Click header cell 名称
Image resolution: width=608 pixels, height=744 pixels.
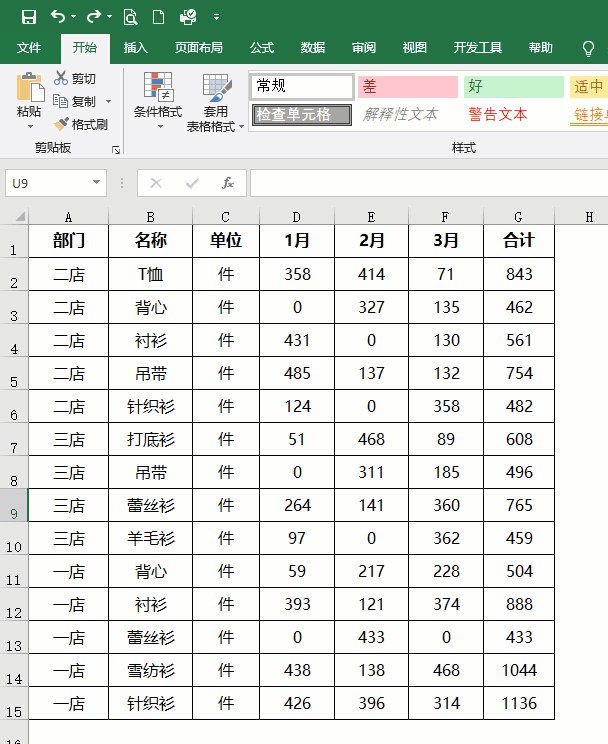click(x=150, y=241)
